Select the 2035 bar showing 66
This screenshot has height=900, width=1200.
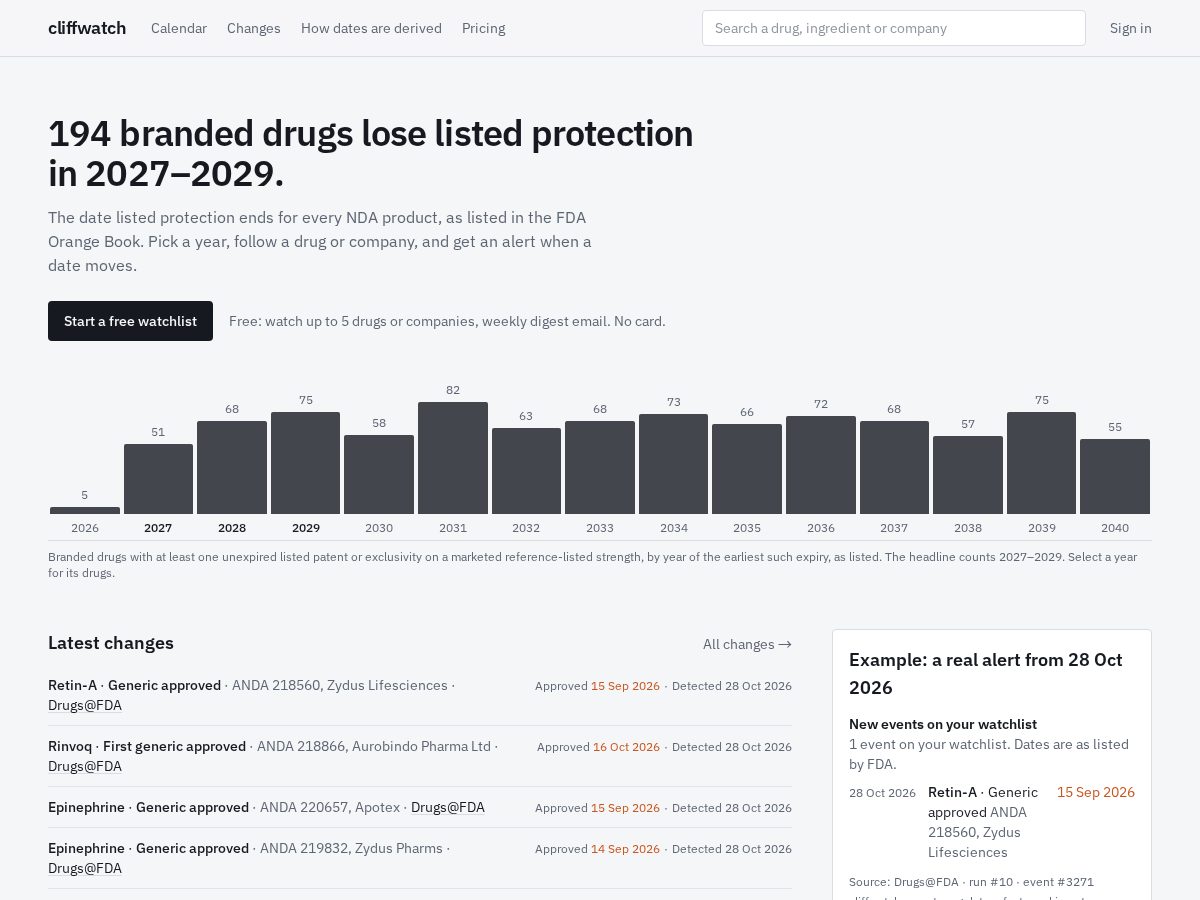(x=747, y=469)
